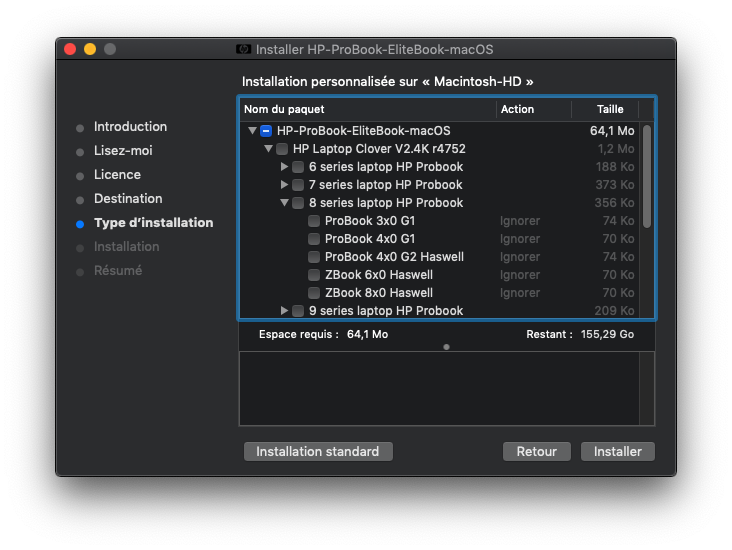Check the 8 series laptop HP Probook box
The image size is (732, 550).
(x=298, y=203)
